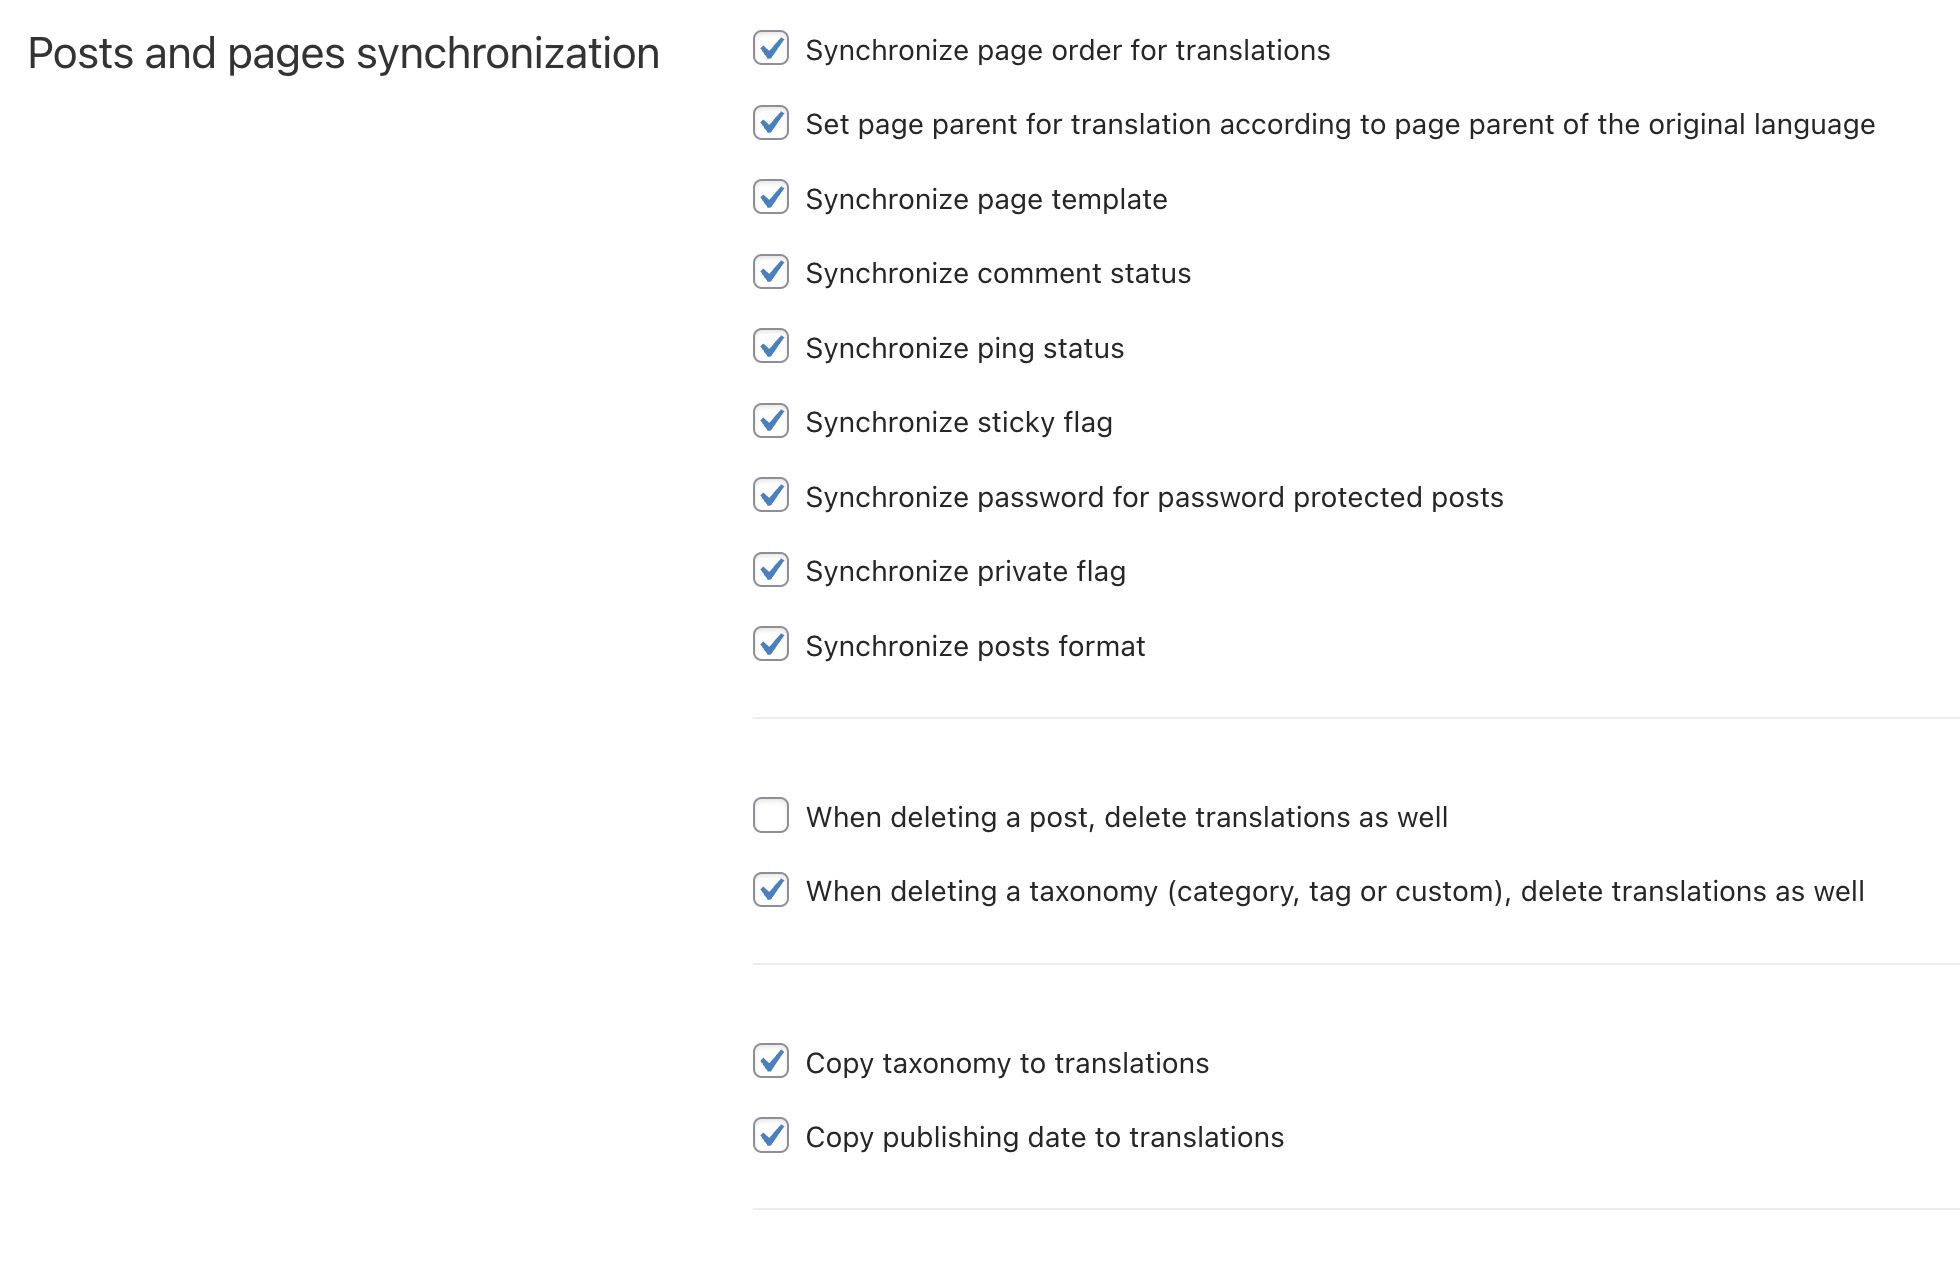Uncheck delete translations when deleting a taxonomy
Screen dimensions: 1960x1284
pyautogui.click(x=771, y=890)
